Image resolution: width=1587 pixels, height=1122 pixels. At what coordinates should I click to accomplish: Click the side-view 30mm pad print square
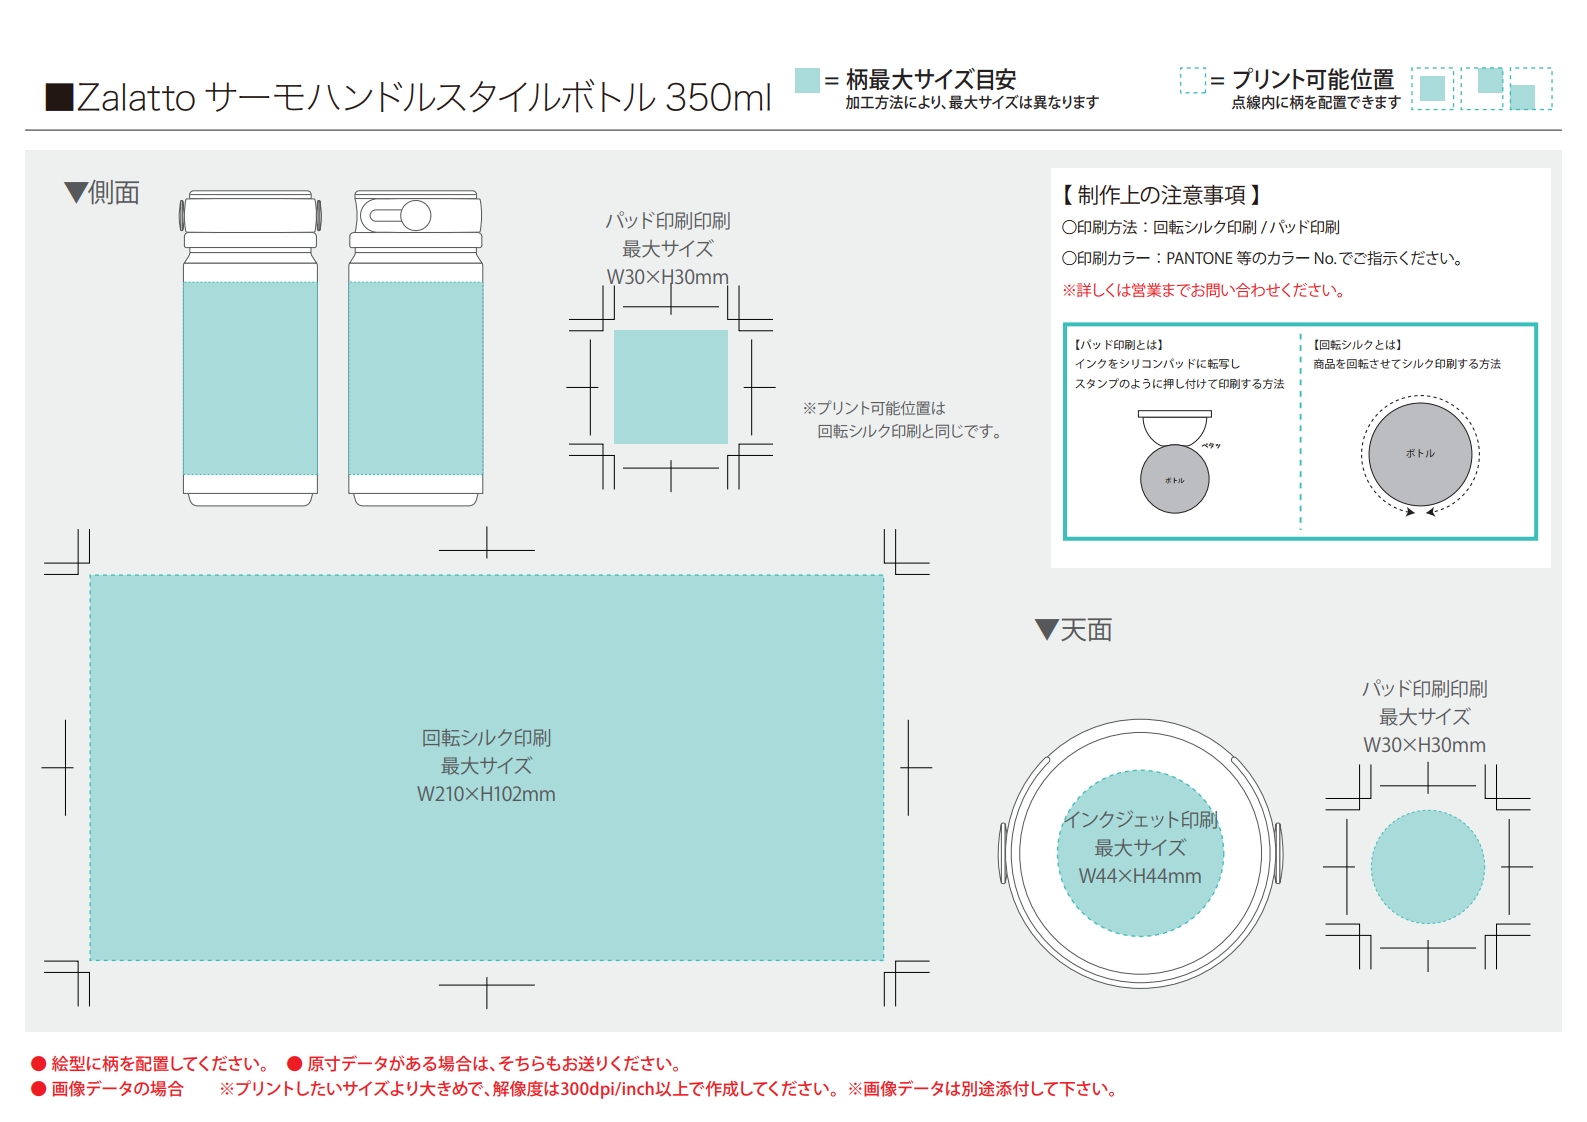(671, 387)
